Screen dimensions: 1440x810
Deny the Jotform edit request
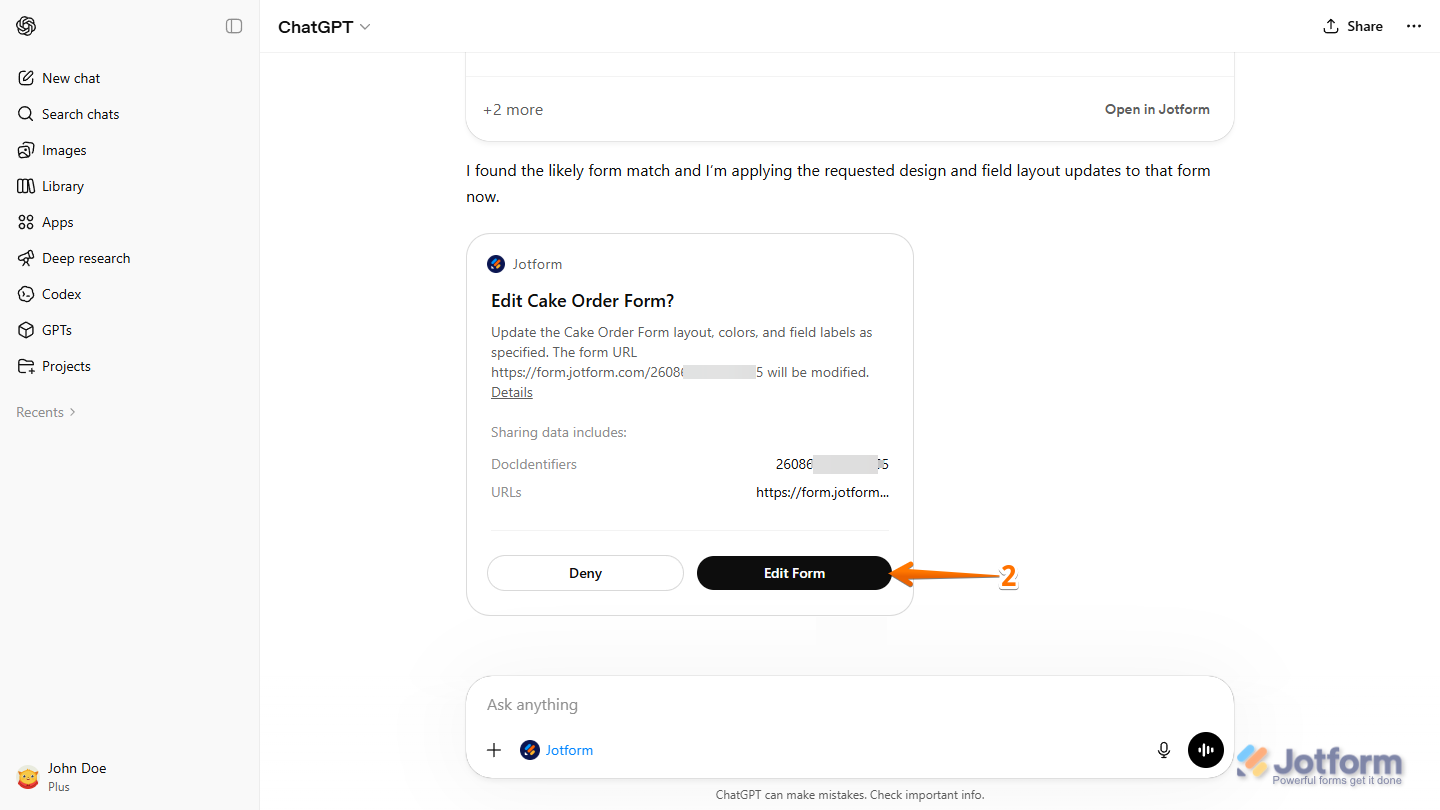585,572
